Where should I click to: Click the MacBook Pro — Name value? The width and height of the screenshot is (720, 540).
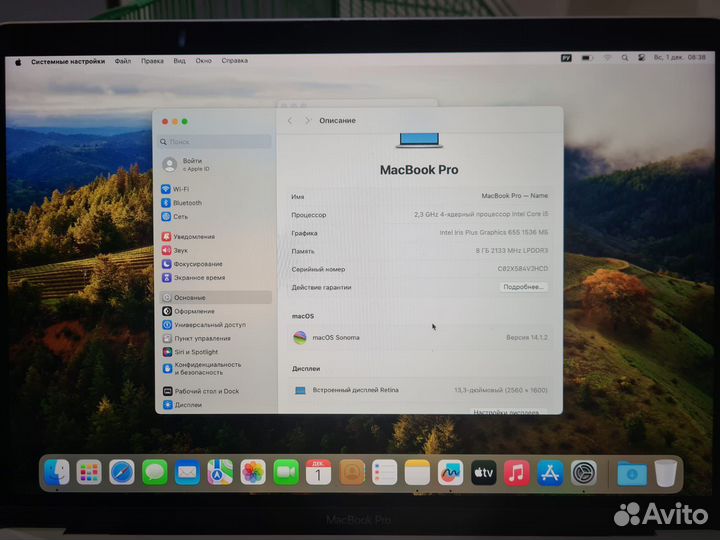point(514,196)
